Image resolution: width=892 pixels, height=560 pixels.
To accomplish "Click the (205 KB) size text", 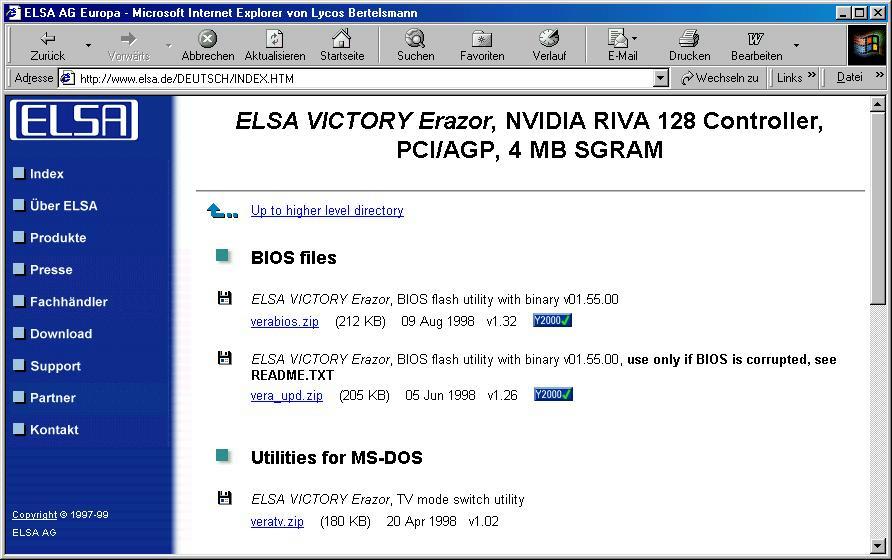I will tap(364, 396).
